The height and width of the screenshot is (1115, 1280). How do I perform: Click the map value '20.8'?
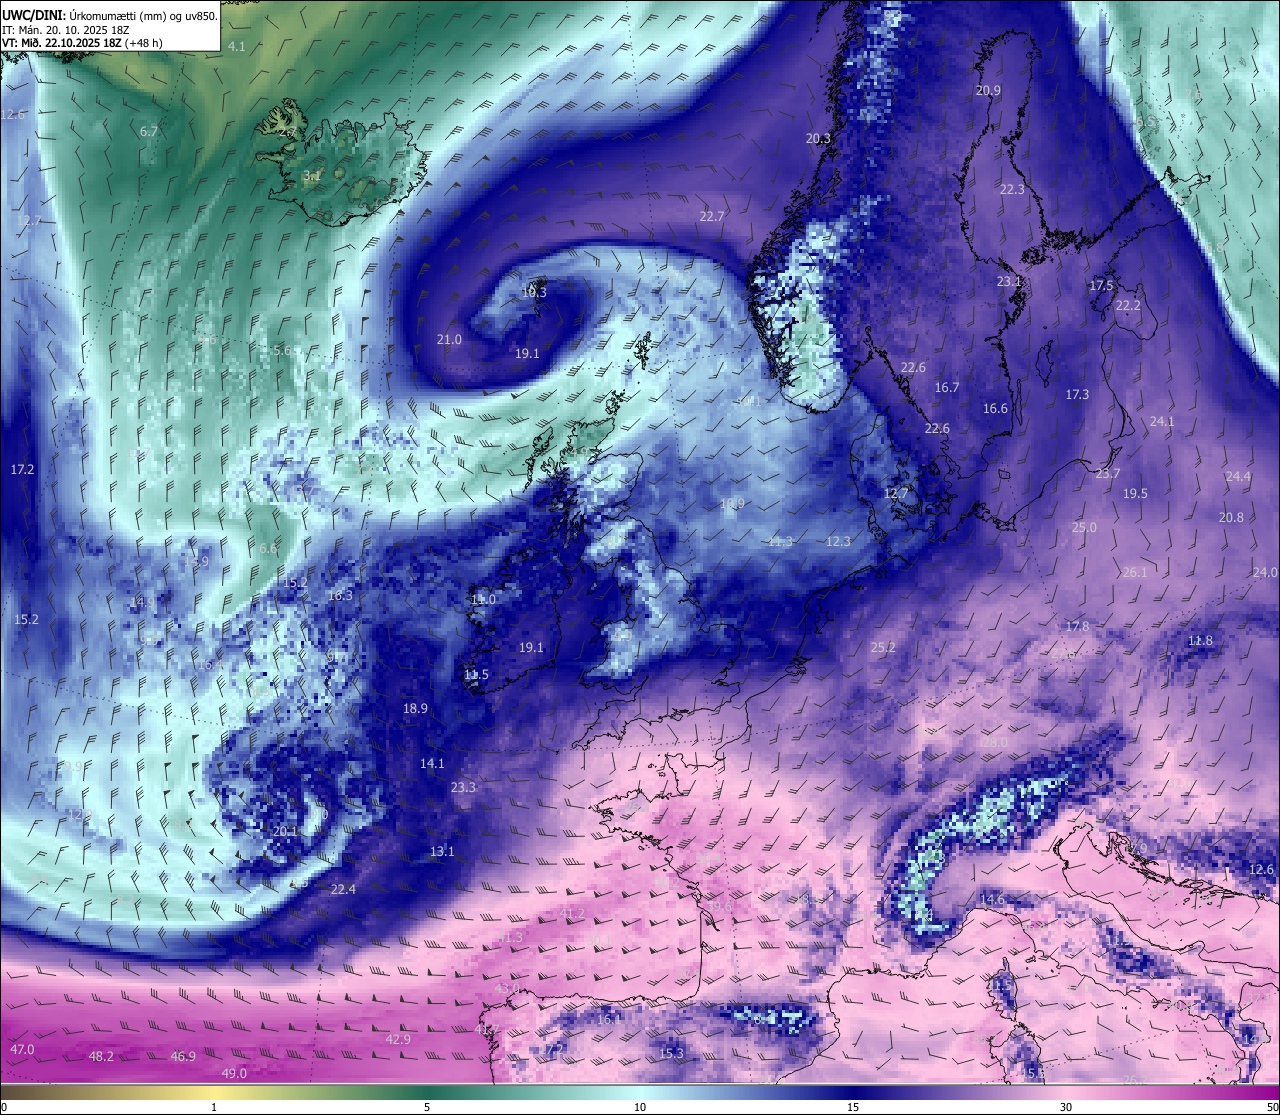[1231, 517]
